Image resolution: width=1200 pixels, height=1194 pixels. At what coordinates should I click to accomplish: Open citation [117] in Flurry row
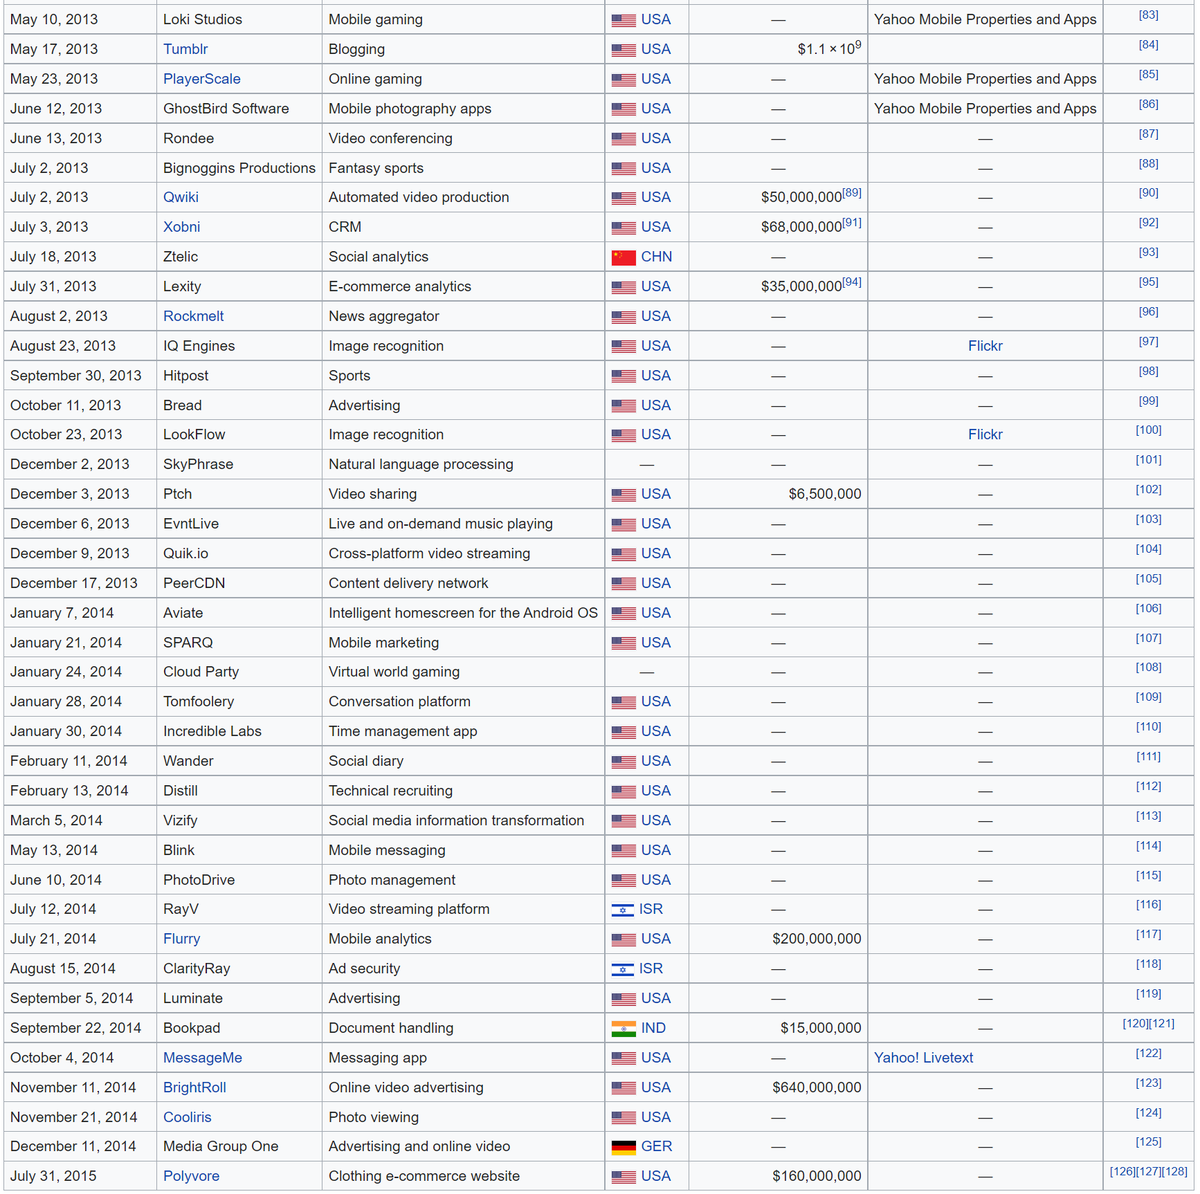tap(1149, 935)
